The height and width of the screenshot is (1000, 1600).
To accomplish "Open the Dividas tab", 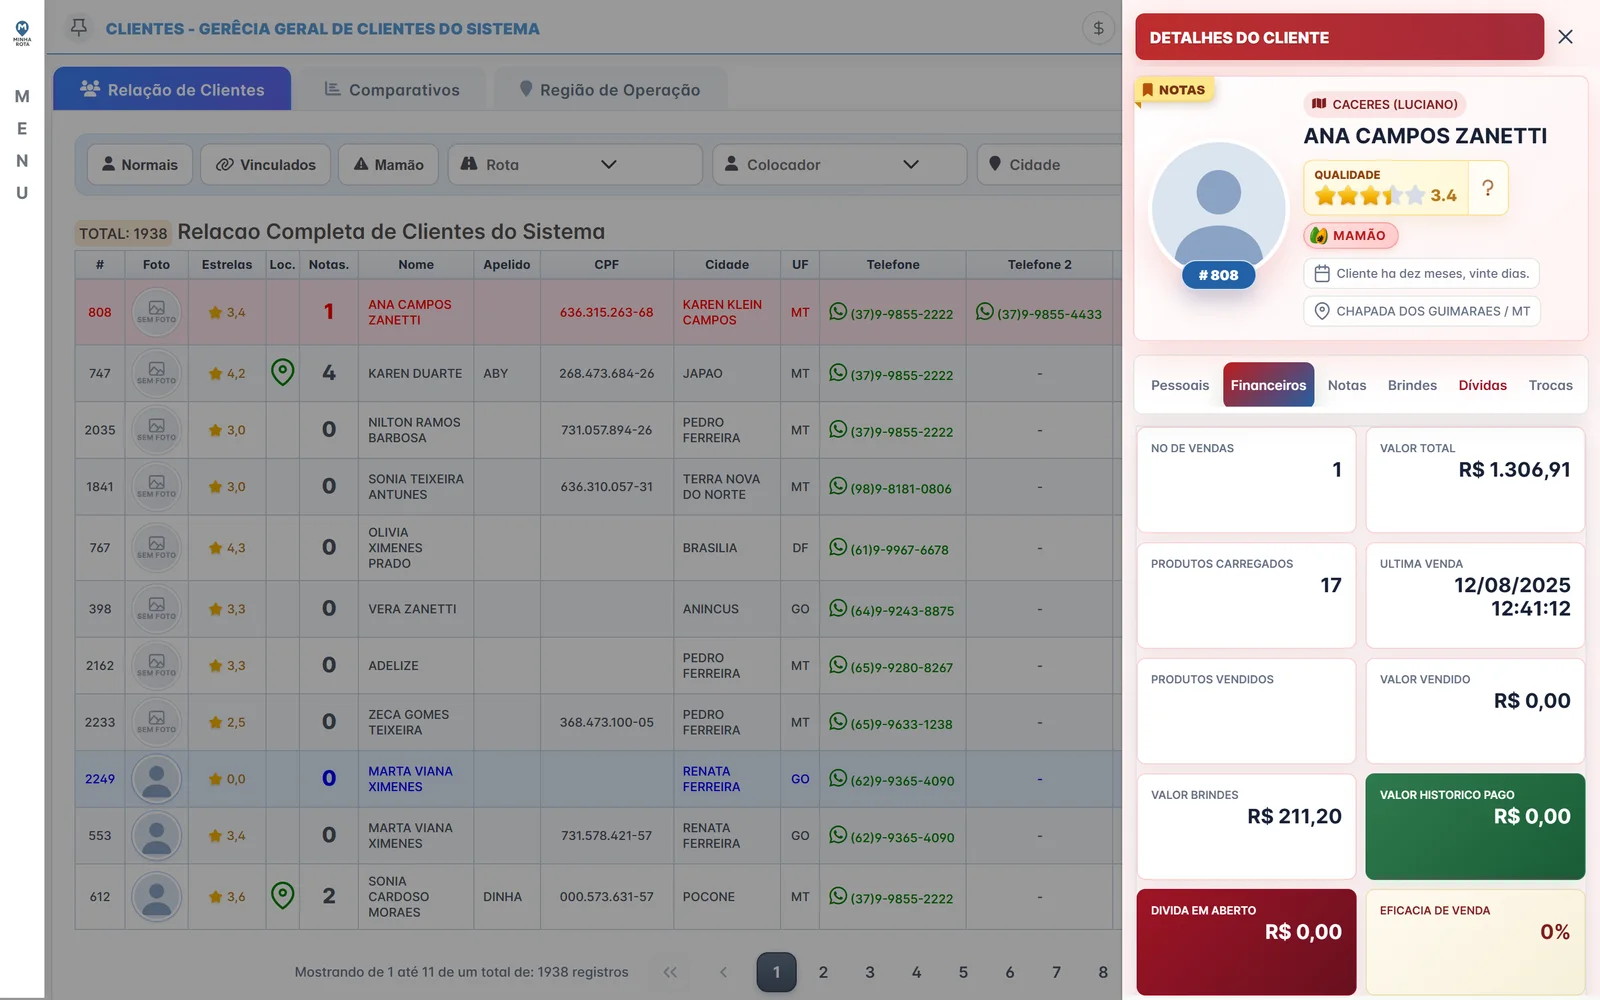I will (1482, 385).
